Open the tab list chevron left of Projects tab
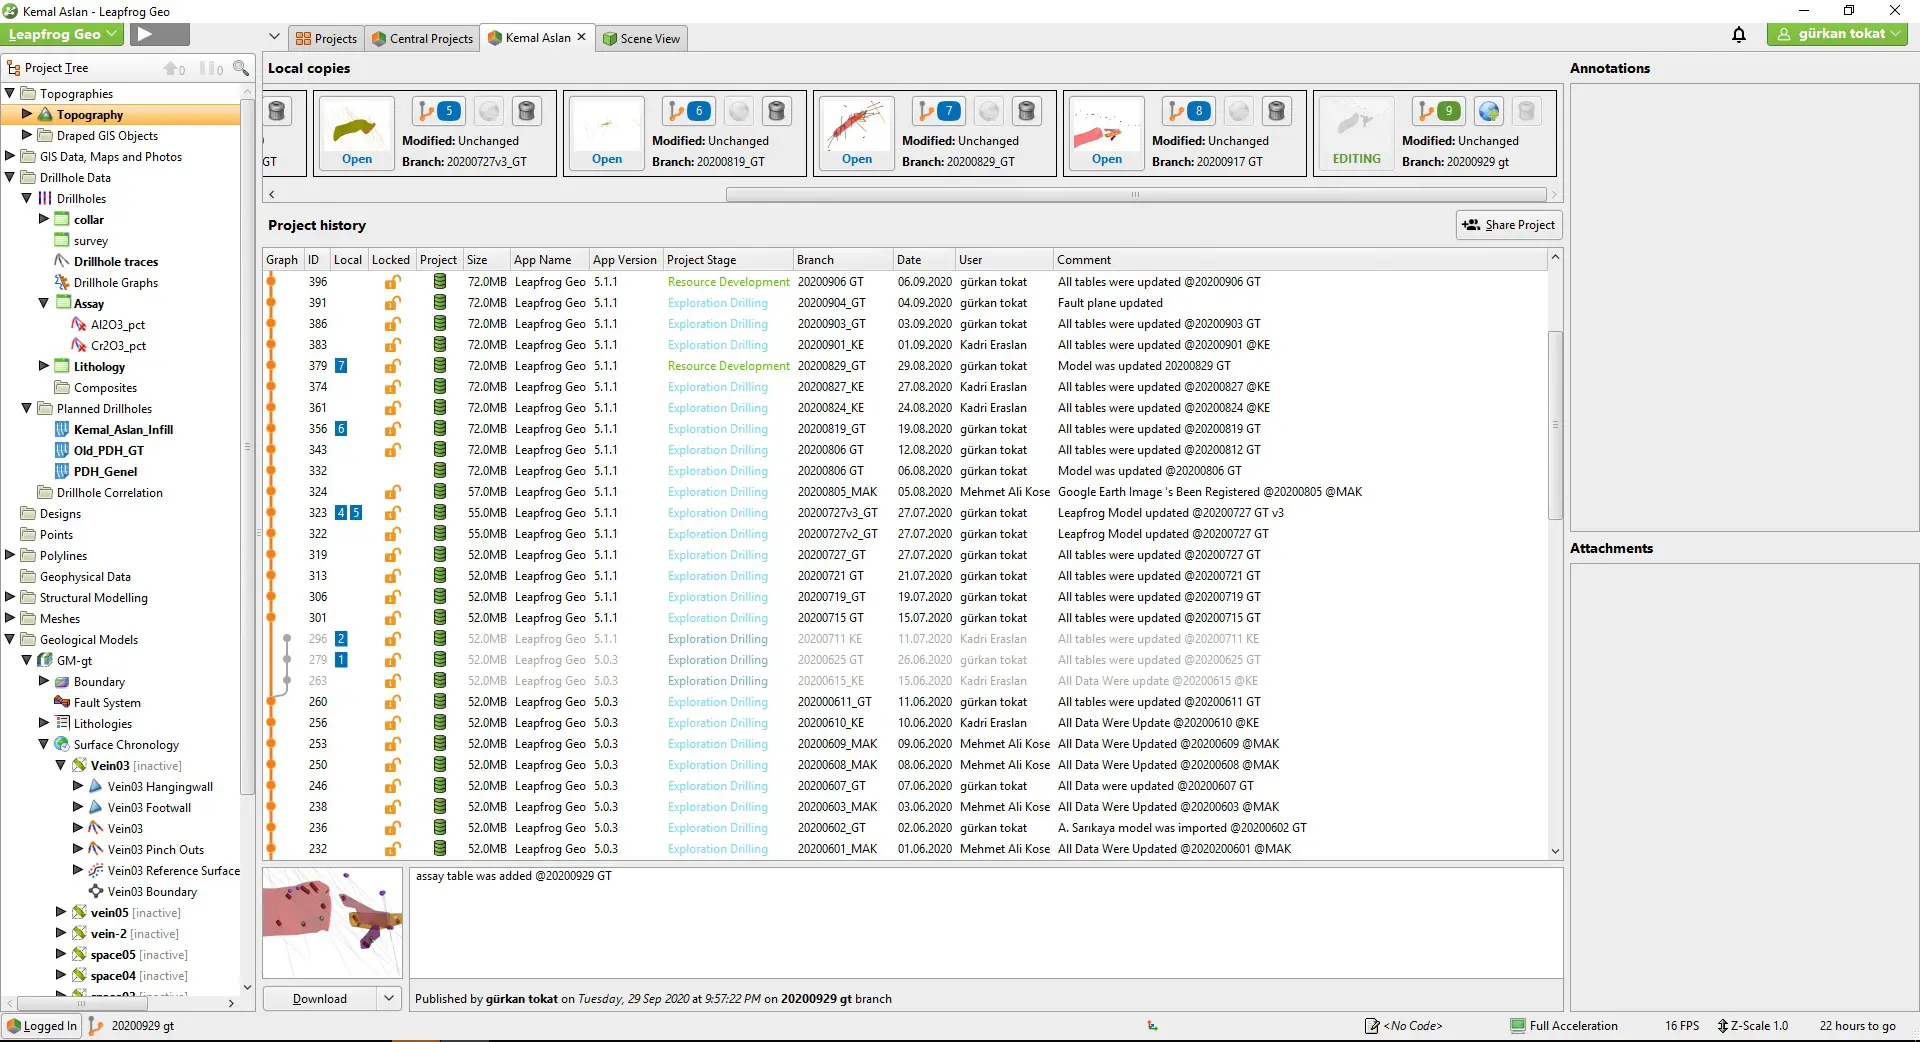This screenshot has width=1920, height=1042. (x=274, y=37)
